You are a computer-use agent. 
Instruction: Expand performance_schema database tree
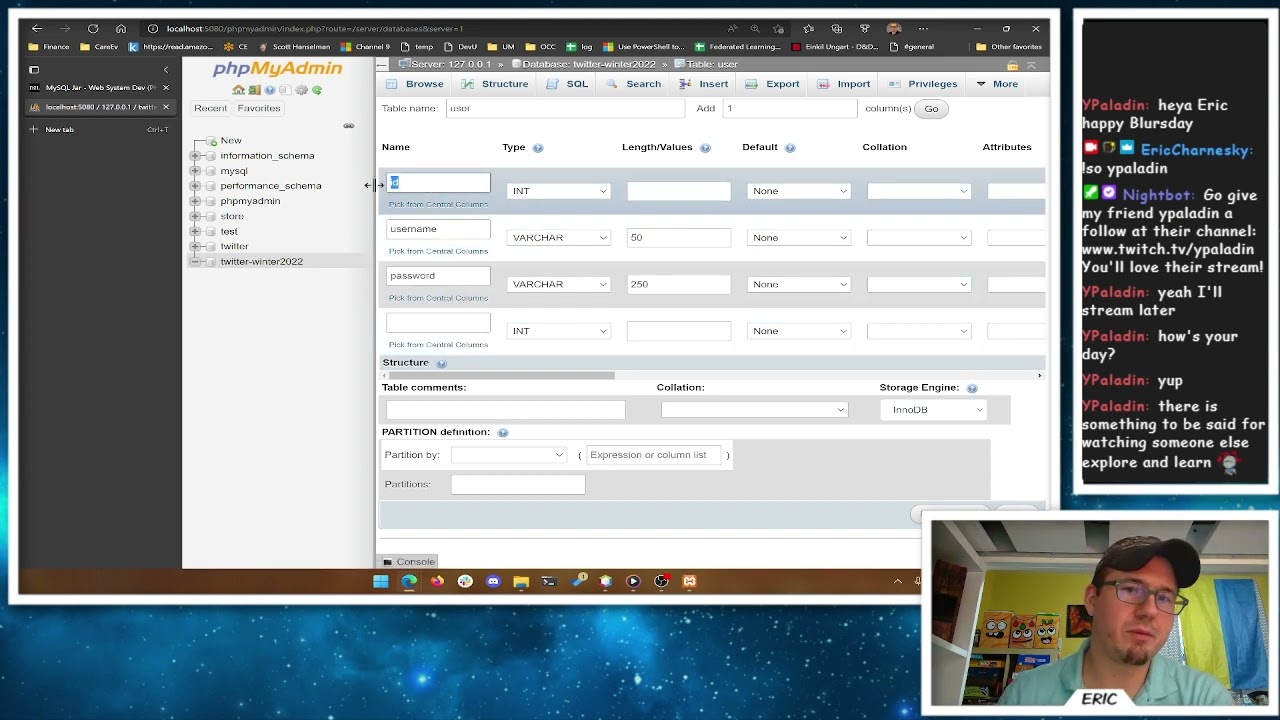(x=196, y=186)
